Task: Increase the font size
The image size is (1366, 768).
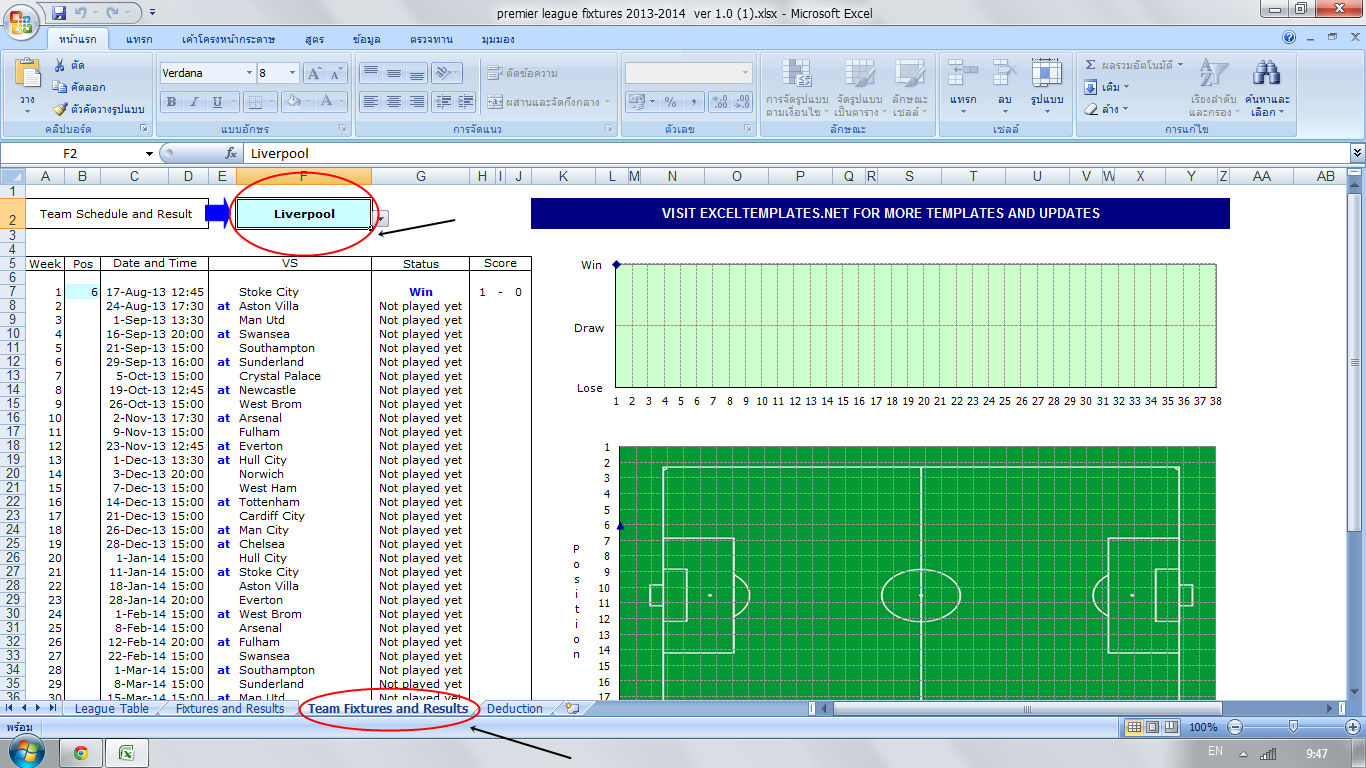Action: coord(314,73)
